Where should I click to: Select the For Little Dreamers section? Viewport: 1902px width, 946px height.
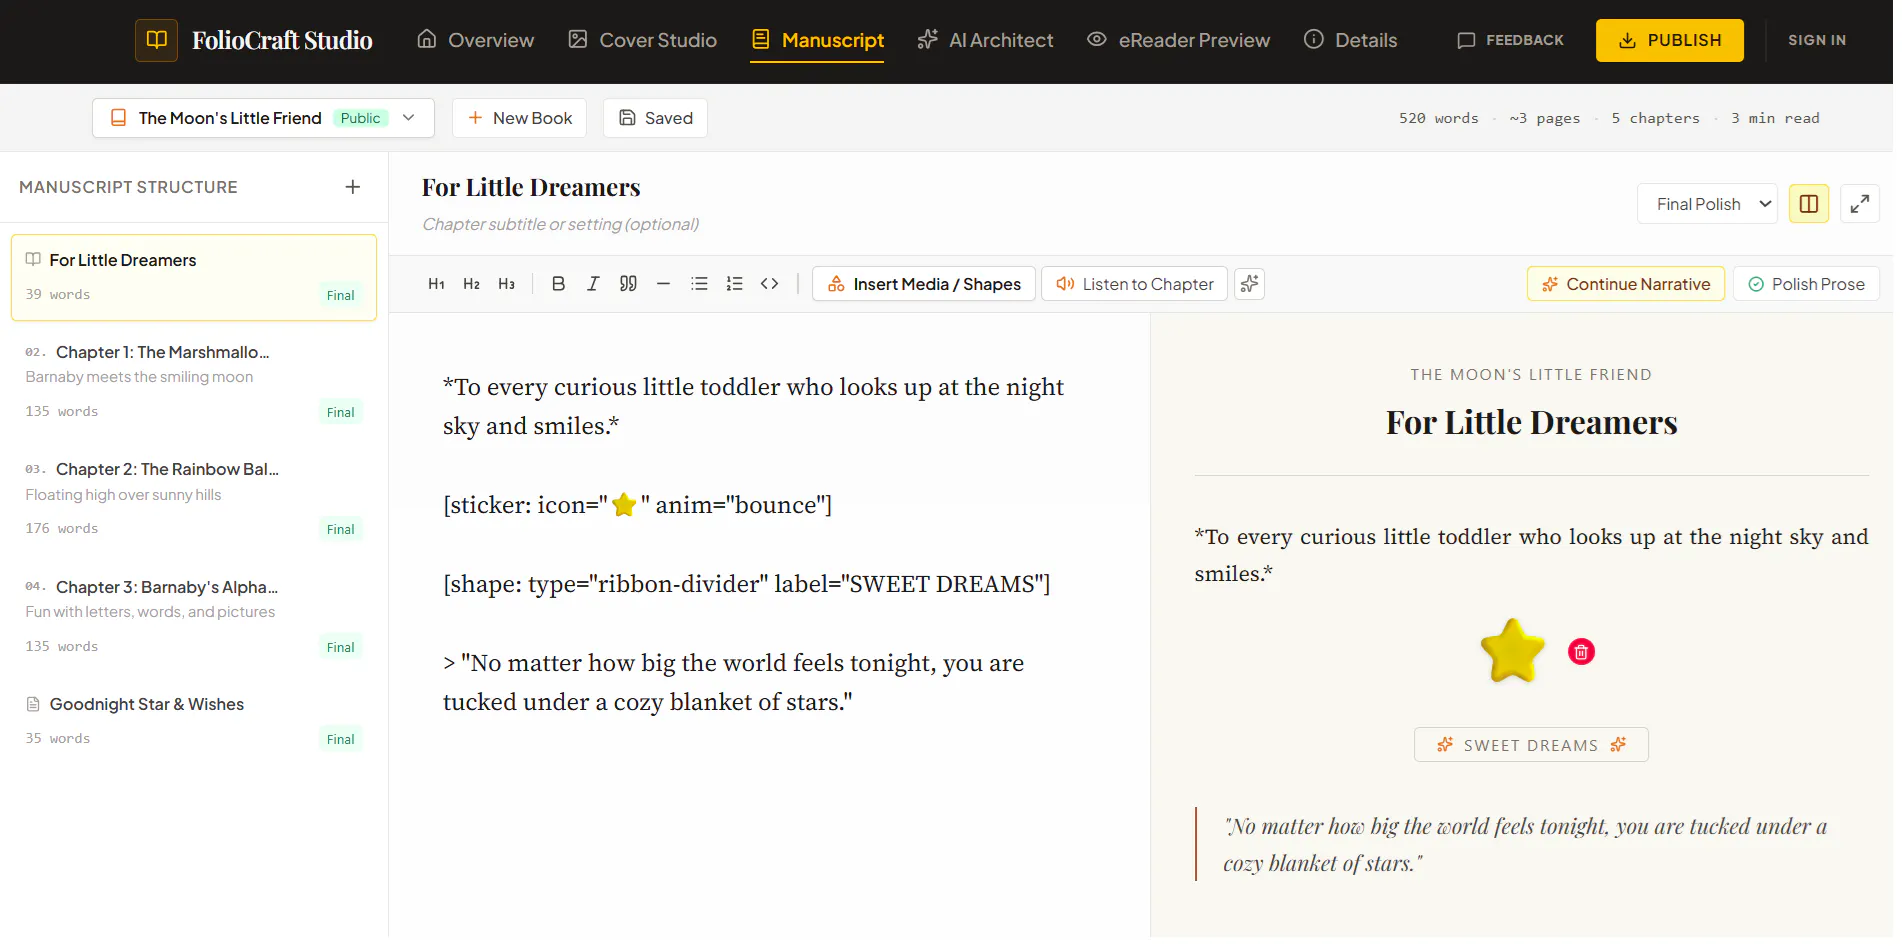coord(194,278)
